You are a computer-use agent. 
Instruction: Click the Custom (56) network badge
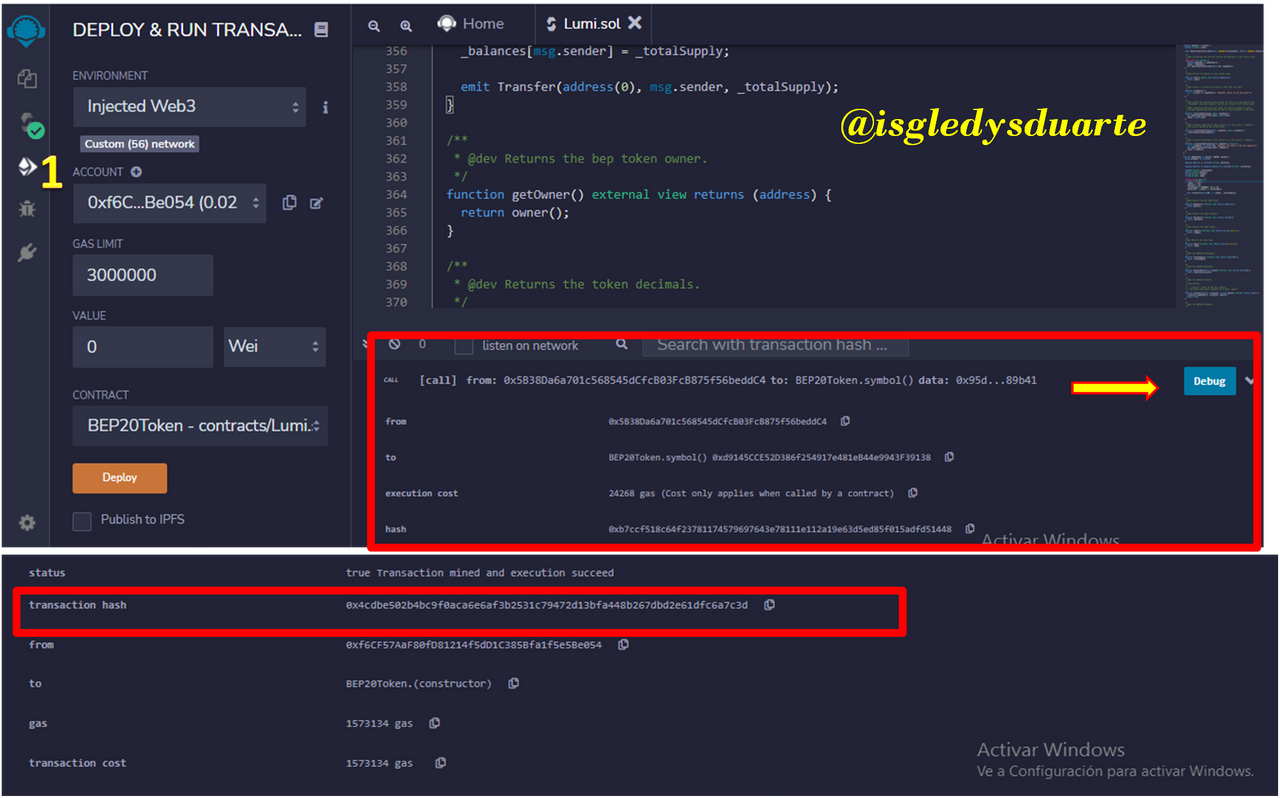pos(140,144)
